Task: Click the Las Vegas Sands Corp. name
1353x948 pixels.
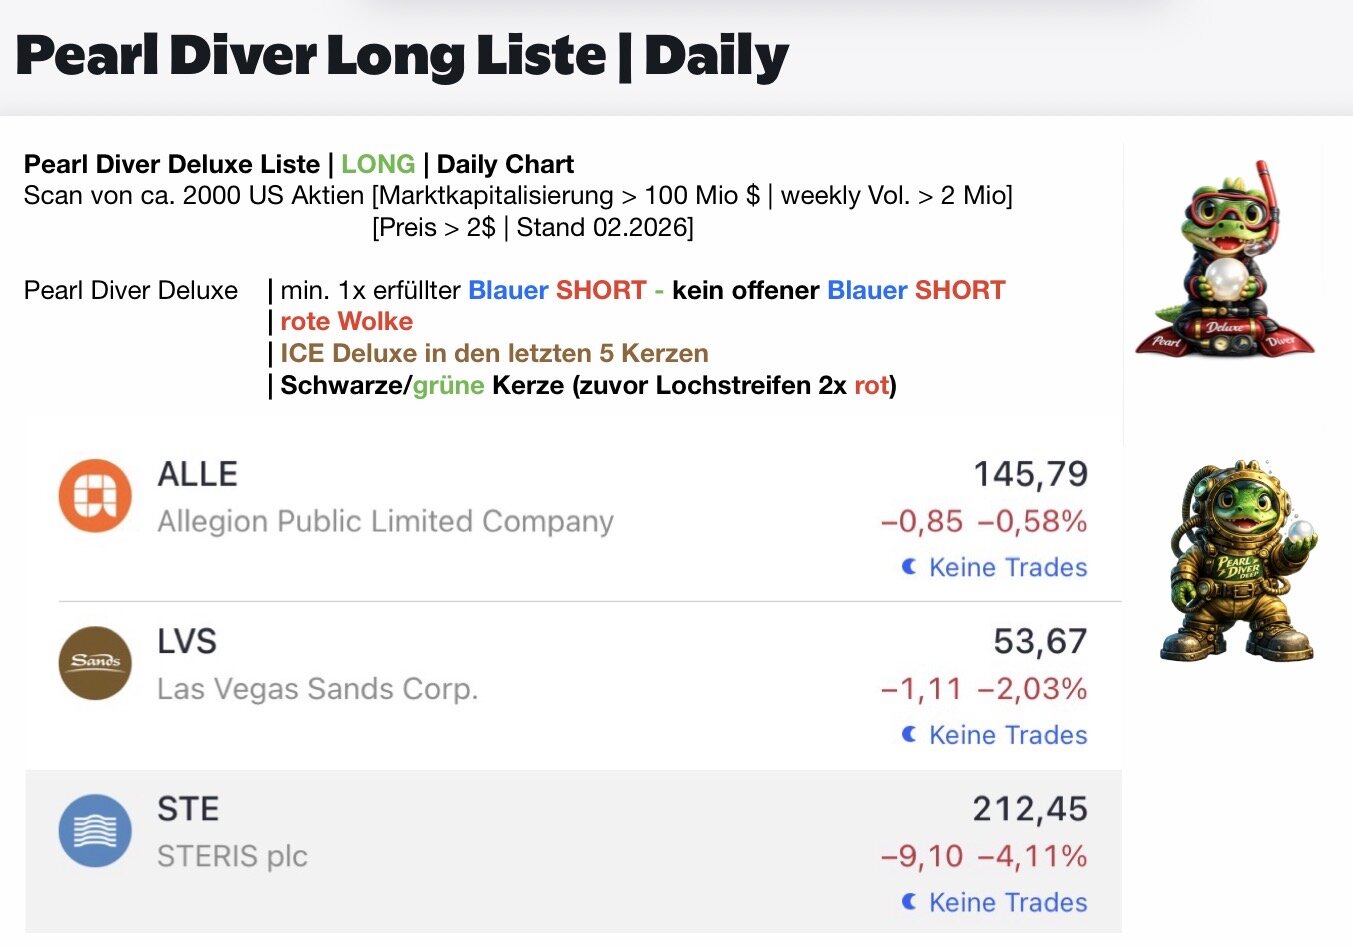Action: click(x=317, y=689)
